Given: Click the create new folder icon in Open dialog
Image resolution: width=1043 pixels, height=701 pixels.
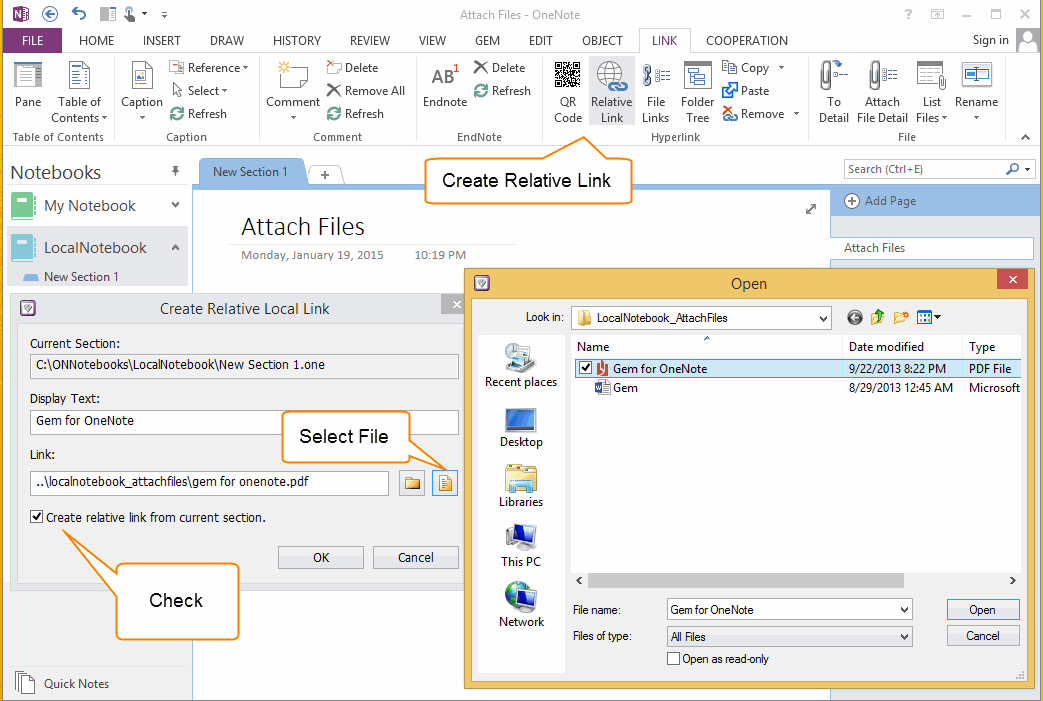Looking at the screenshot, I should 901,317.
